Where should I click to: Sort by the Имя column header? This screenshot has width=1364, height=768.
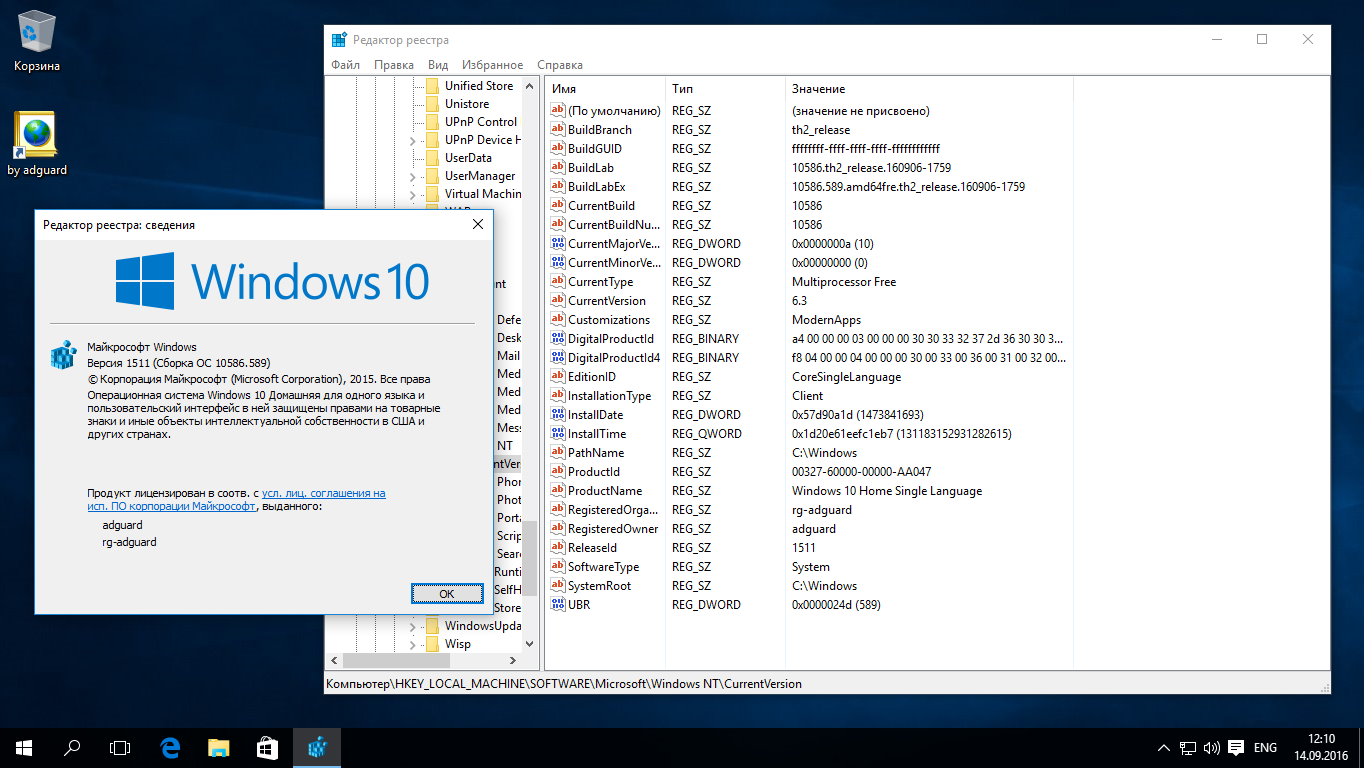(605, 89)
